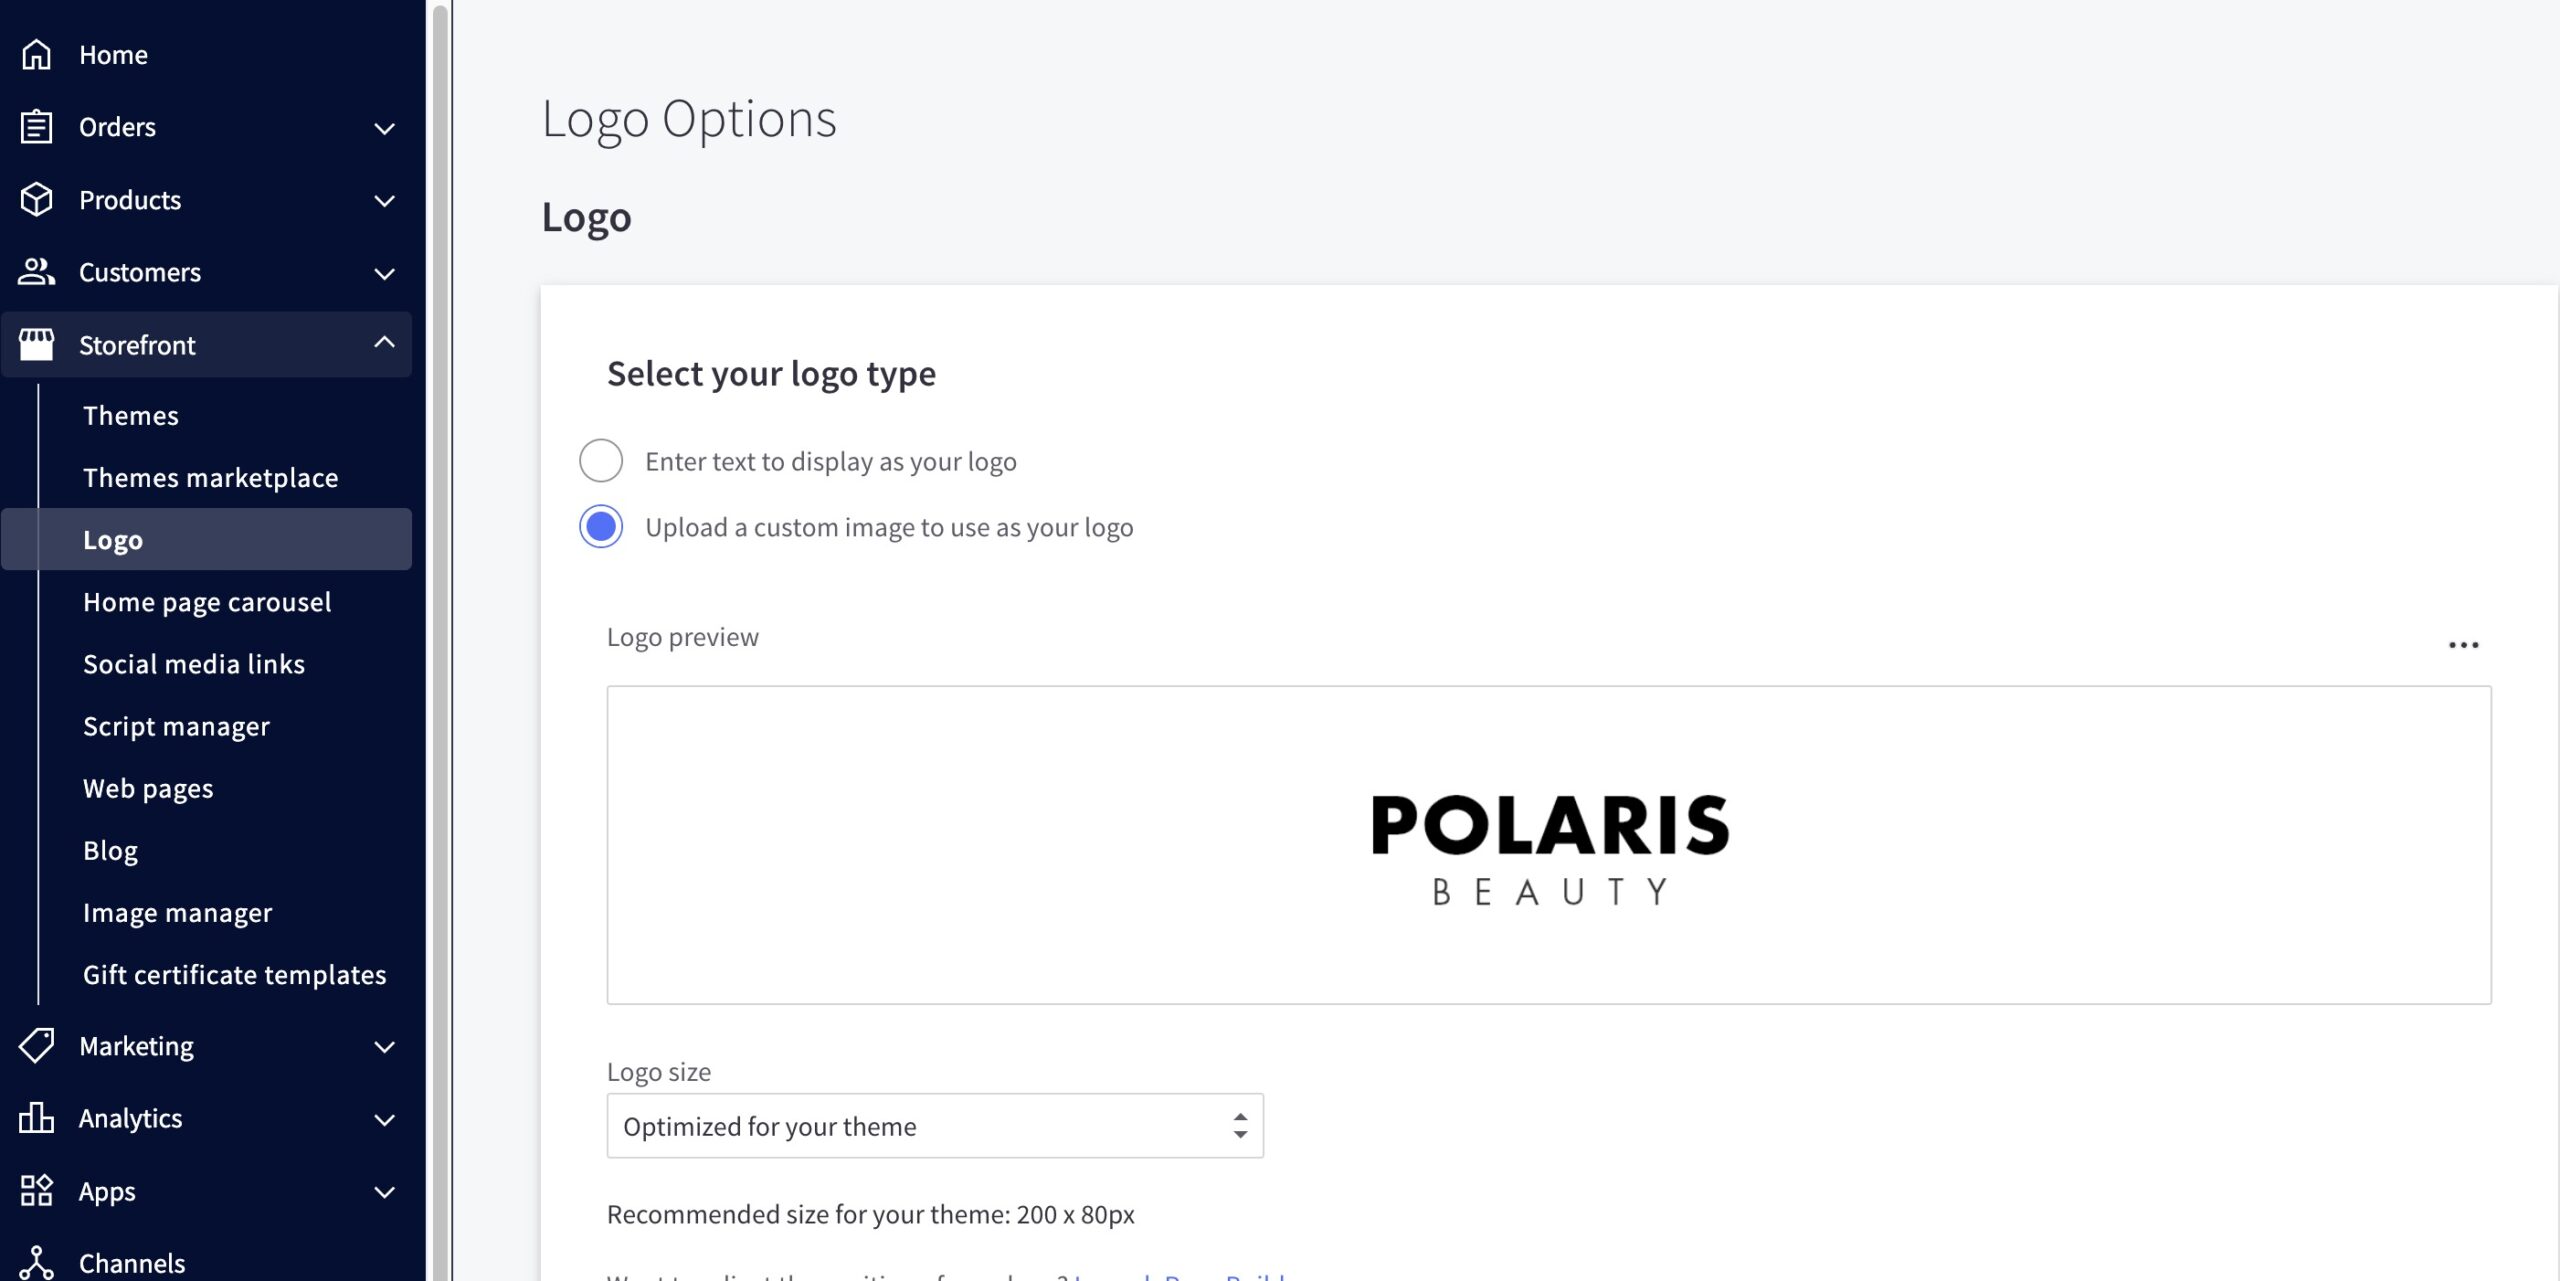Image resolution: width=2560 pixels, height=1281 pixels.
Task: Click the Polaris Beauty logo preview image
Action: [x=1549, y=847]
